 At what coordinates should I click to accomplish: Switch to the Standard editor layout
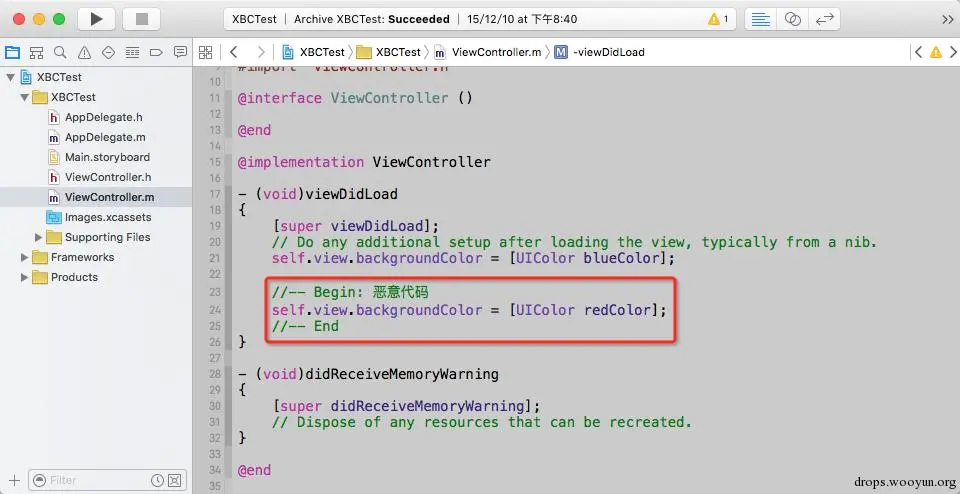click(760, 19)
